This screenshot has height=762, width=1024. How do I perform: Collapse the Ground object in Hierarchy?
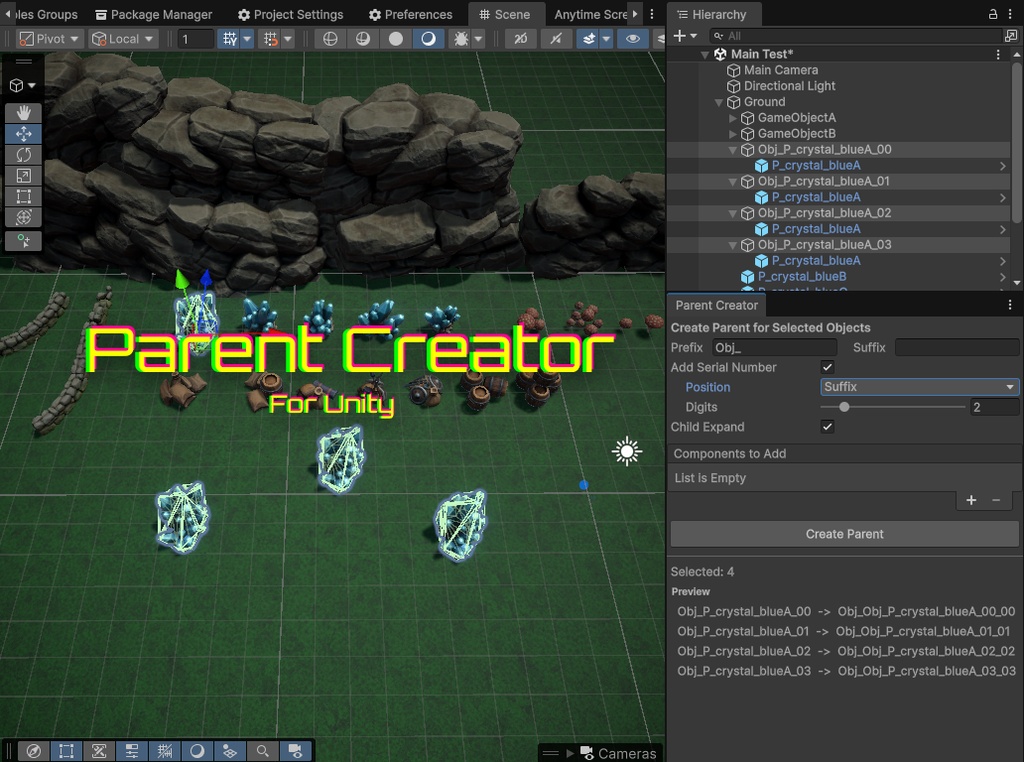719,103
